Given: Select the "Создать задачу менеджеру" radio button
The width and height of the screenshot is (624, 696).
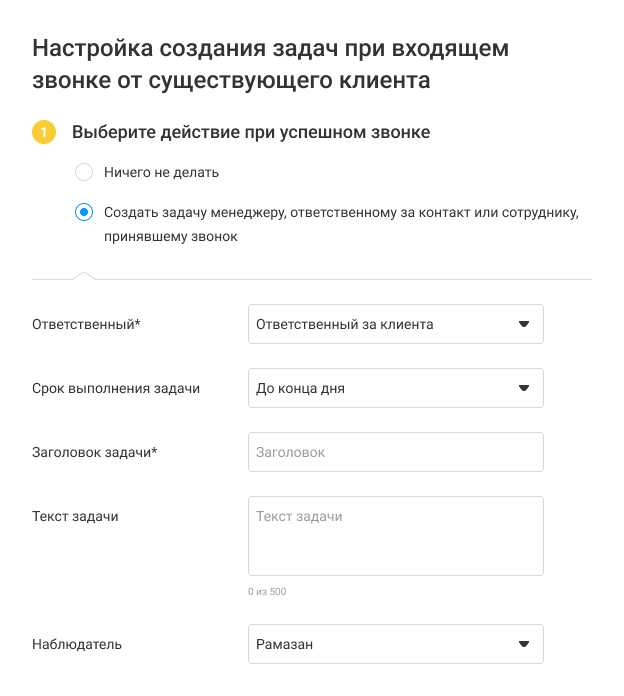Looking at the screenshot, I should [84, 212].
